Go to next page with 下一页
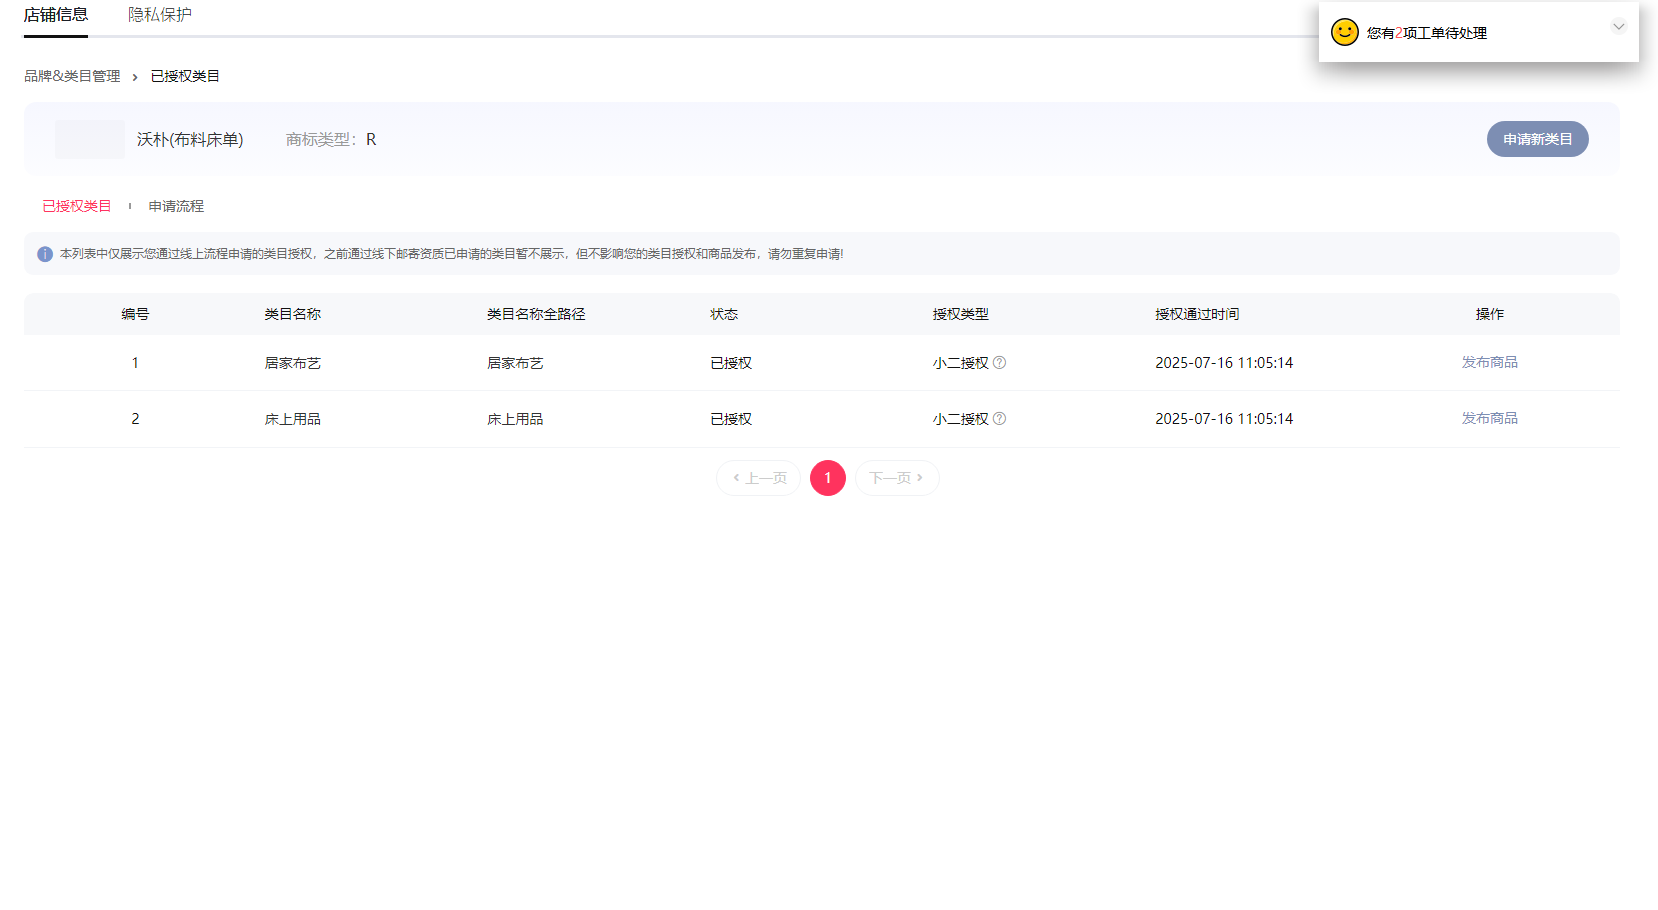This screenshot has width=1658, height=910. click(x=896, y=478)
